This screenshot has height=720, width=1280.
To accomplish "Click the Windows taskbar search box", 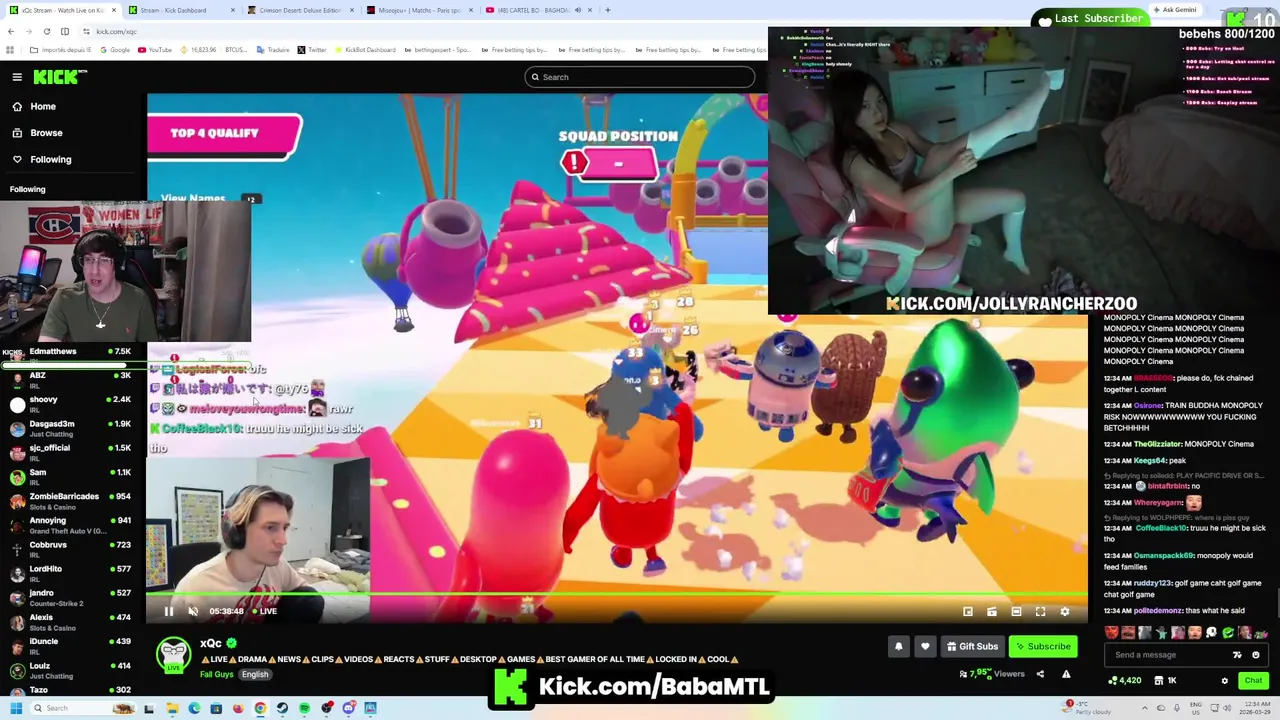I will pos(83,708).
